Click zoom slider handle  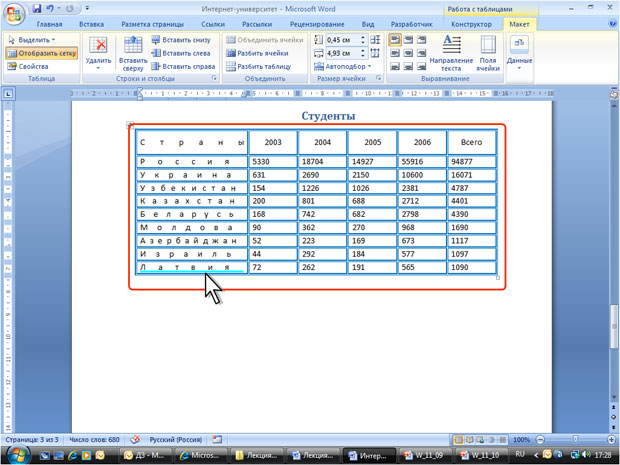pyautogui.click(x=575, y=440)
